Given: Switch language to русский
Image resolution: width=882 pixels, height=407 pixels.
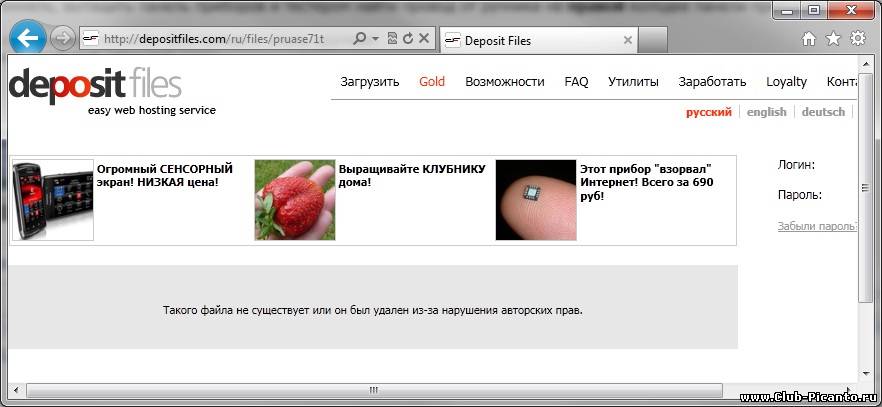Looking at the screenshot, I should (x=709, y=112).
